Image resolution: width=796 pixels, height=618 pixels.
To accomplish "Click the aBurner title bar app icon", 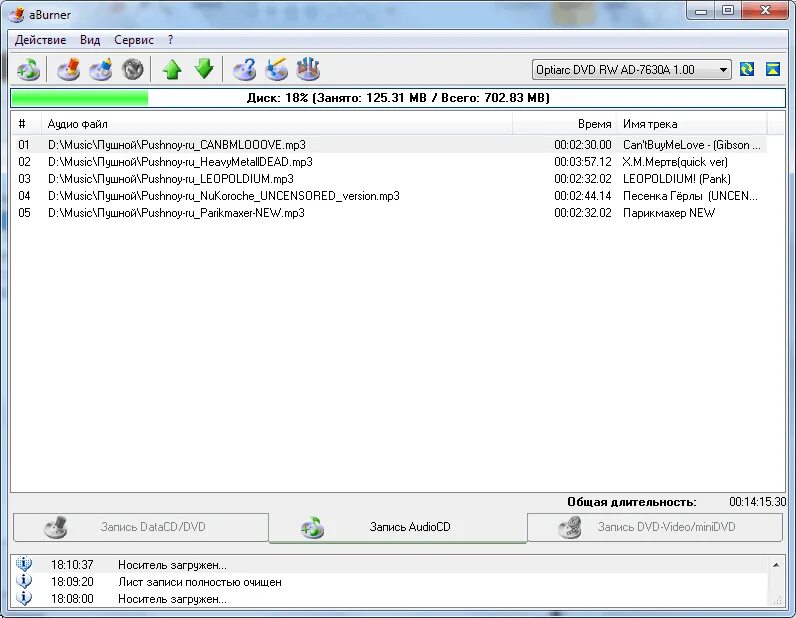I will click(x=17, y=14).
